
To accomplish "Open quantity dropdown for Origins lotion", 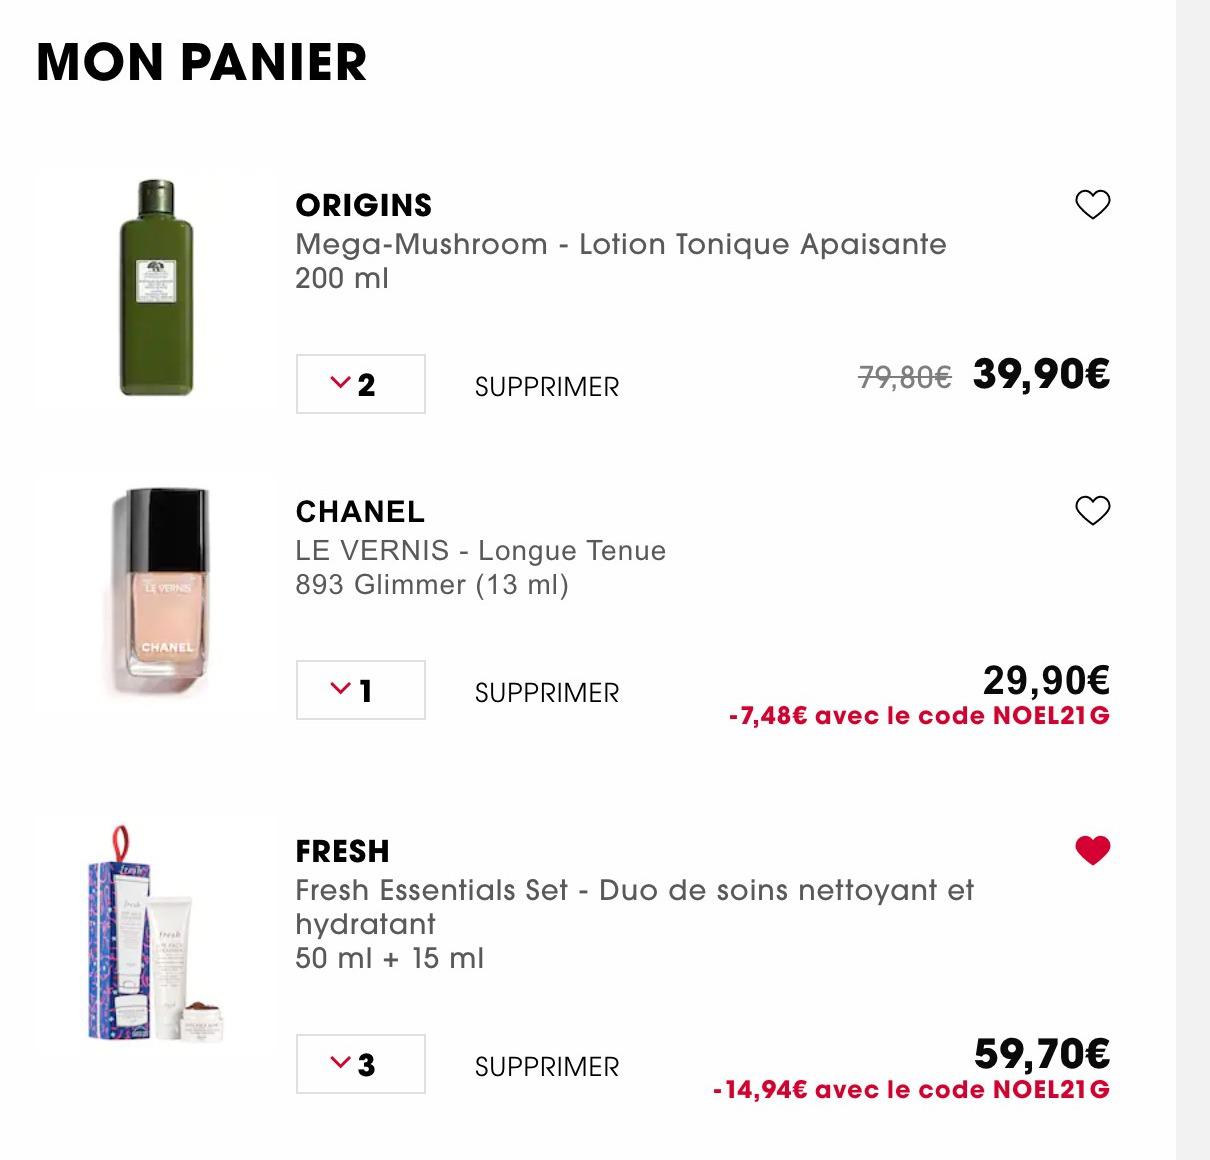I will [x=360, y=384].
